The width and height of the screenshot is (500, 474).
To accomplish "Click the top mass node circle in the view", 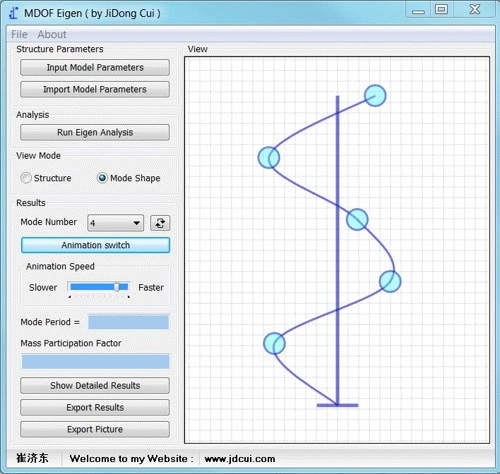I will [375, 96].
